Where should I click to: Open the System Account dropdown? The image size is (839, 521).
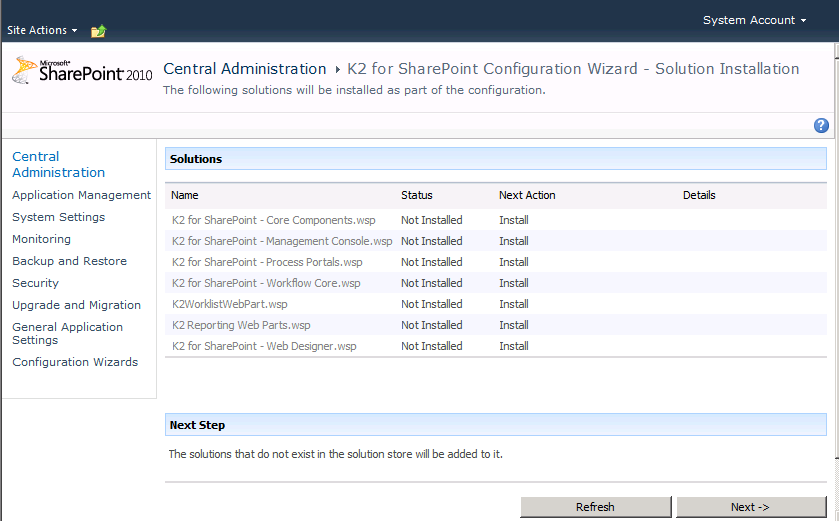point(754,20)
